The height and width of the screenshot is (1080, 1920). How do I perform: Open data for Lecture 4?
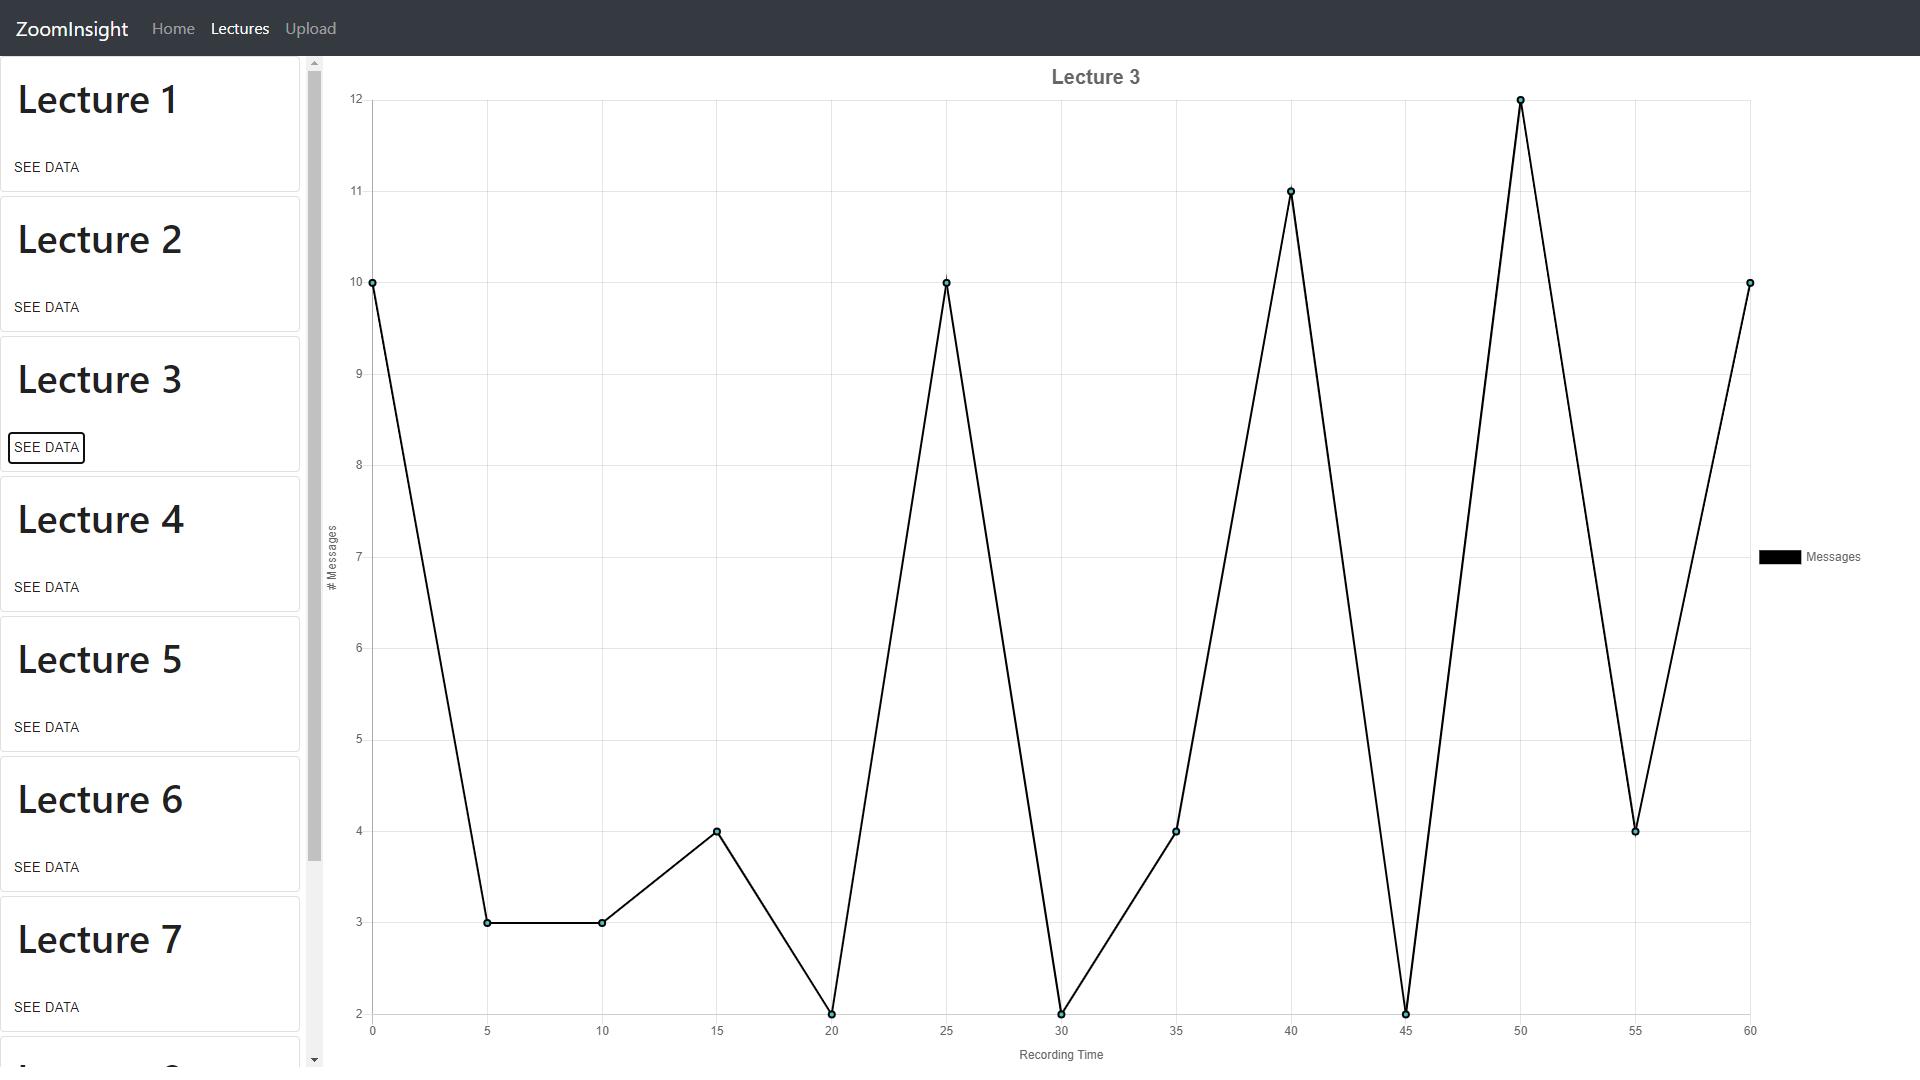(46, 587)
